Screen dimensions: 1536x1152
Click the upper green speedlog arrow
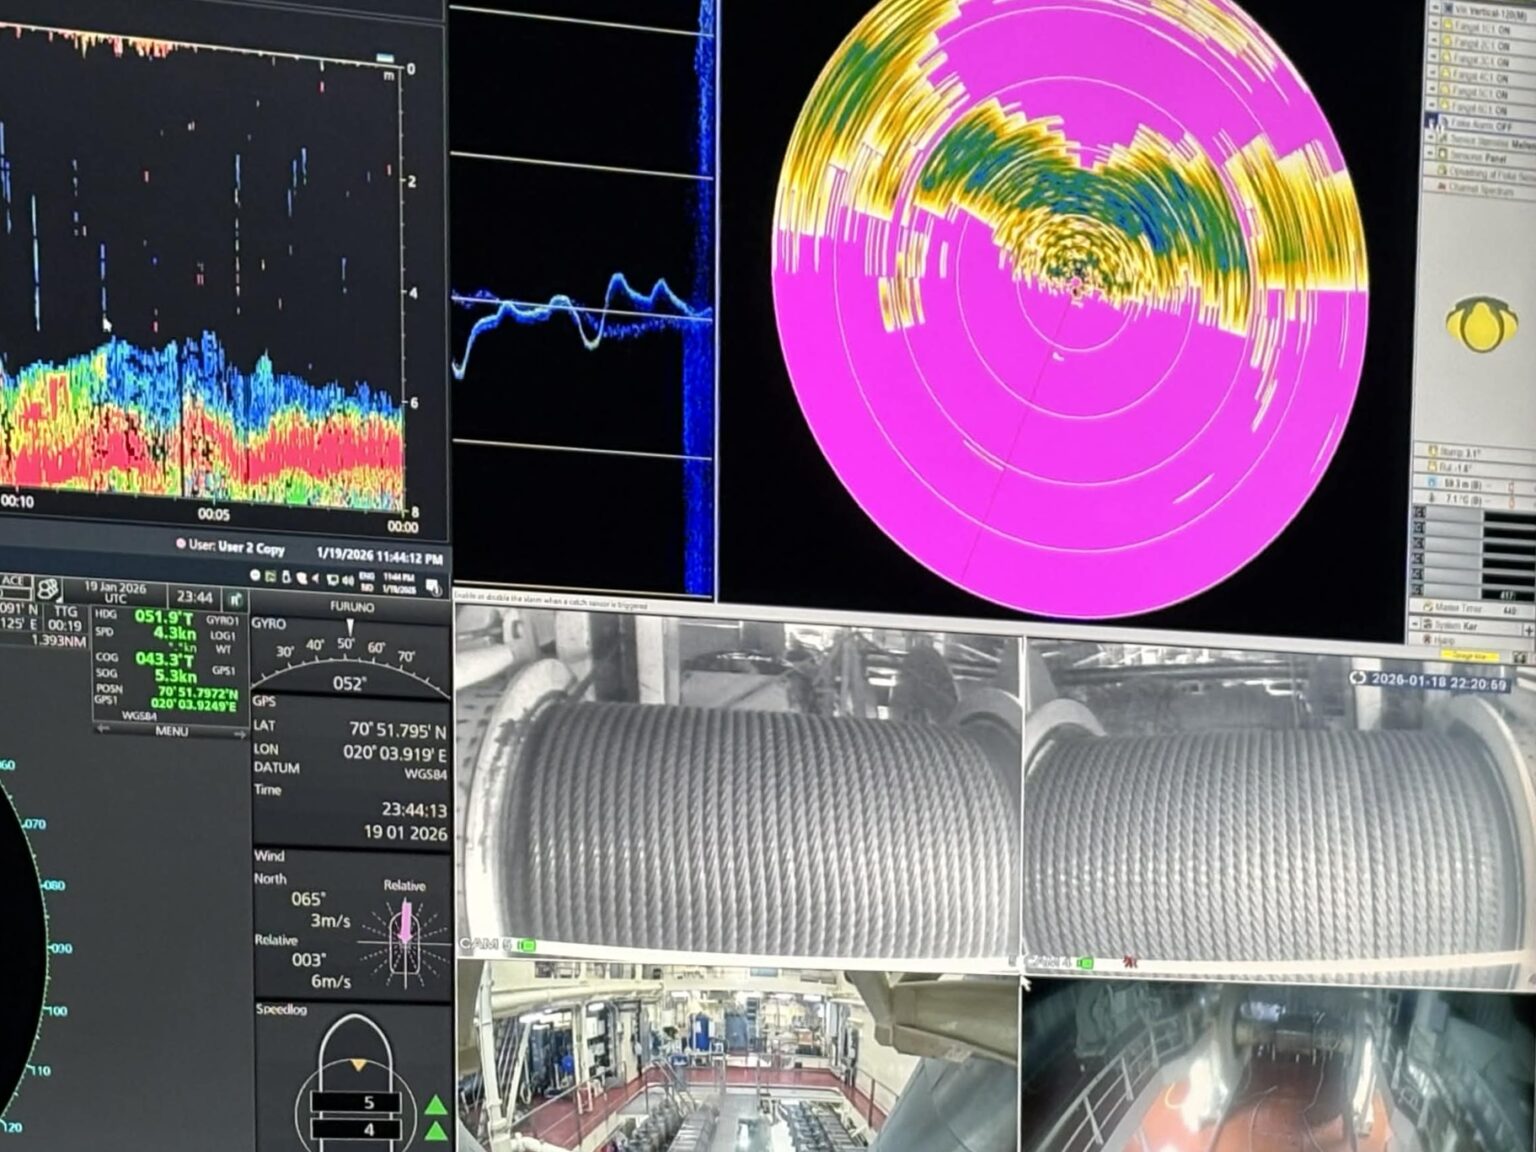point(435,1105)
